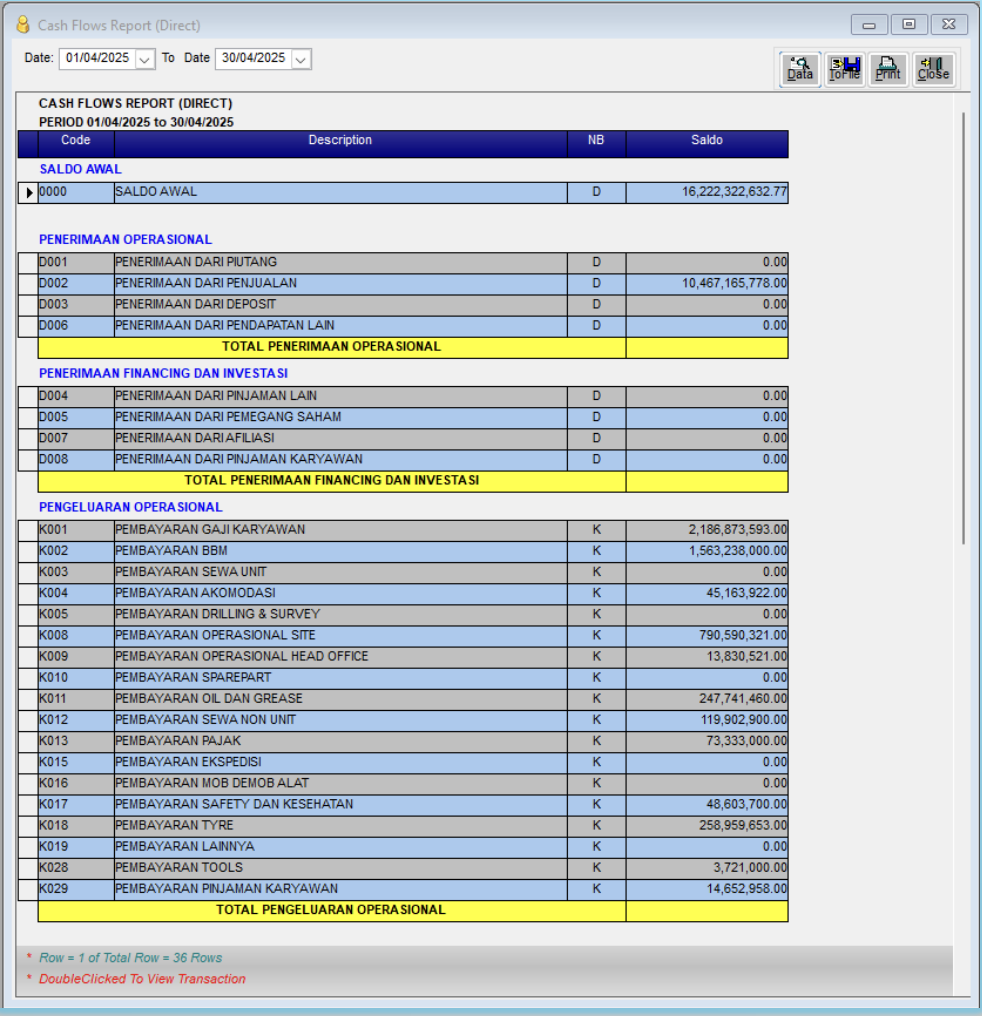
Task: Click the Data toolbar icon
Action: point(800,69)
